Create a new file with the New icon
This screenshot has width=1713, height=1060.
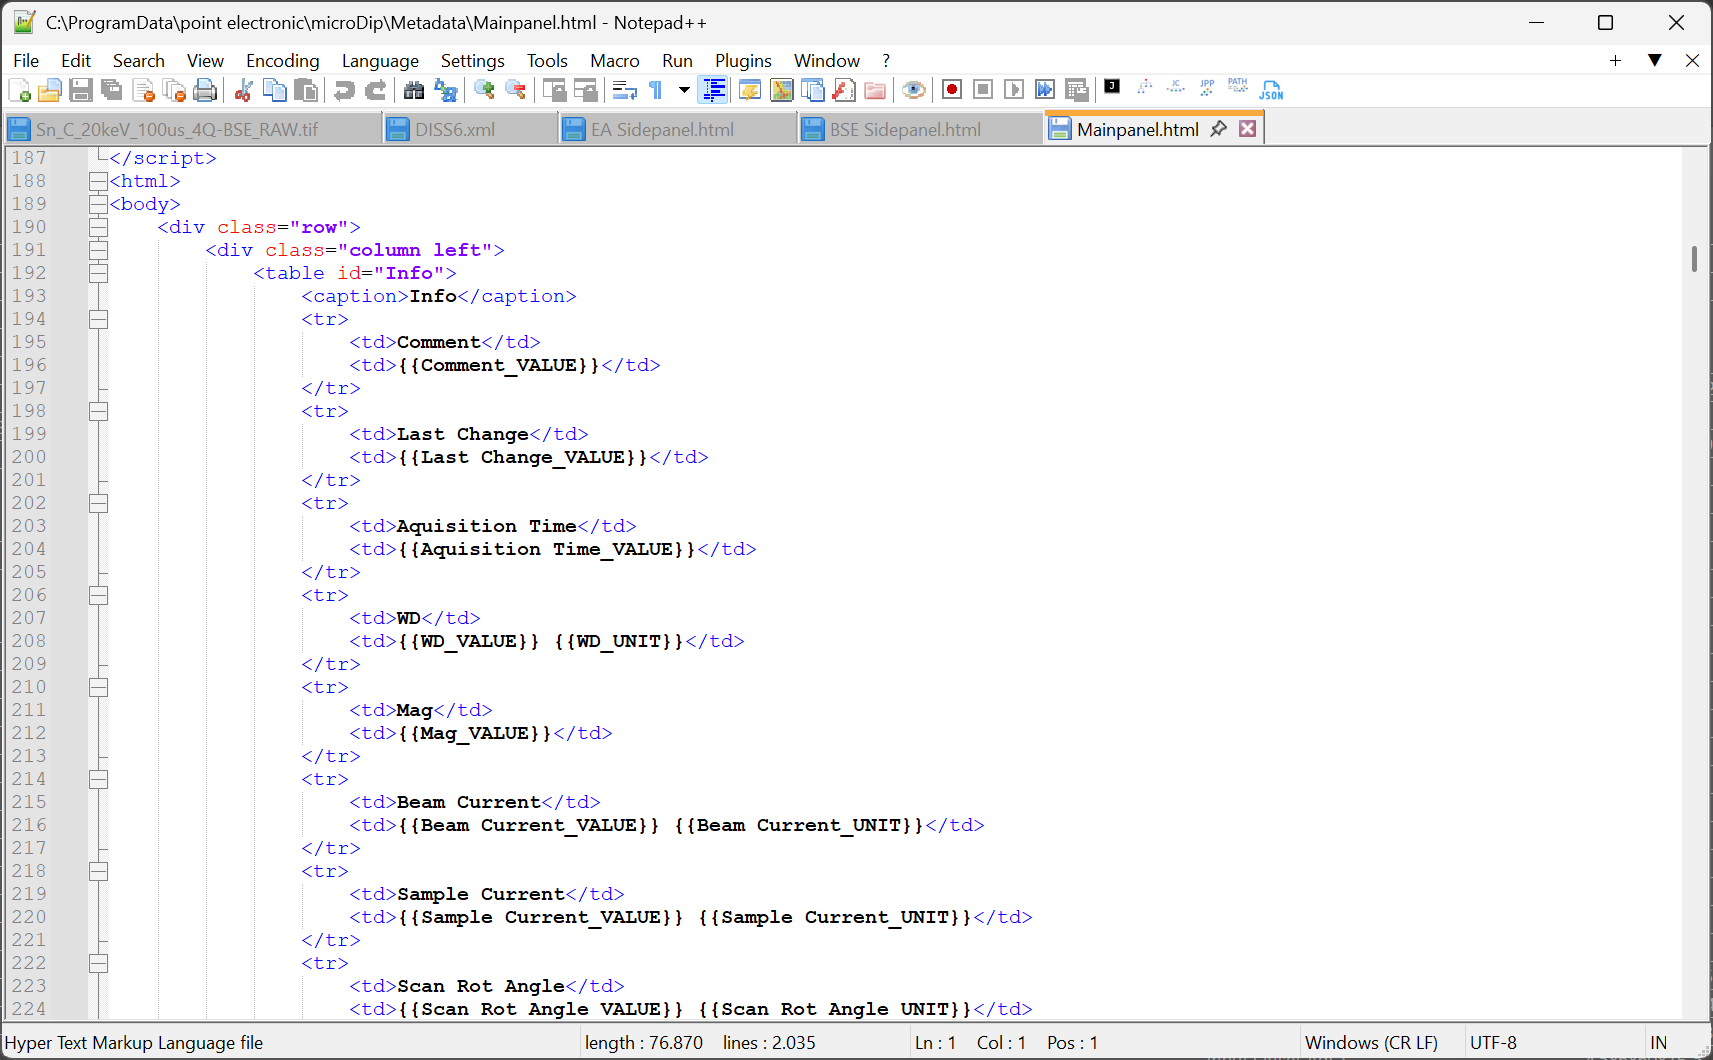pos(19,90)
